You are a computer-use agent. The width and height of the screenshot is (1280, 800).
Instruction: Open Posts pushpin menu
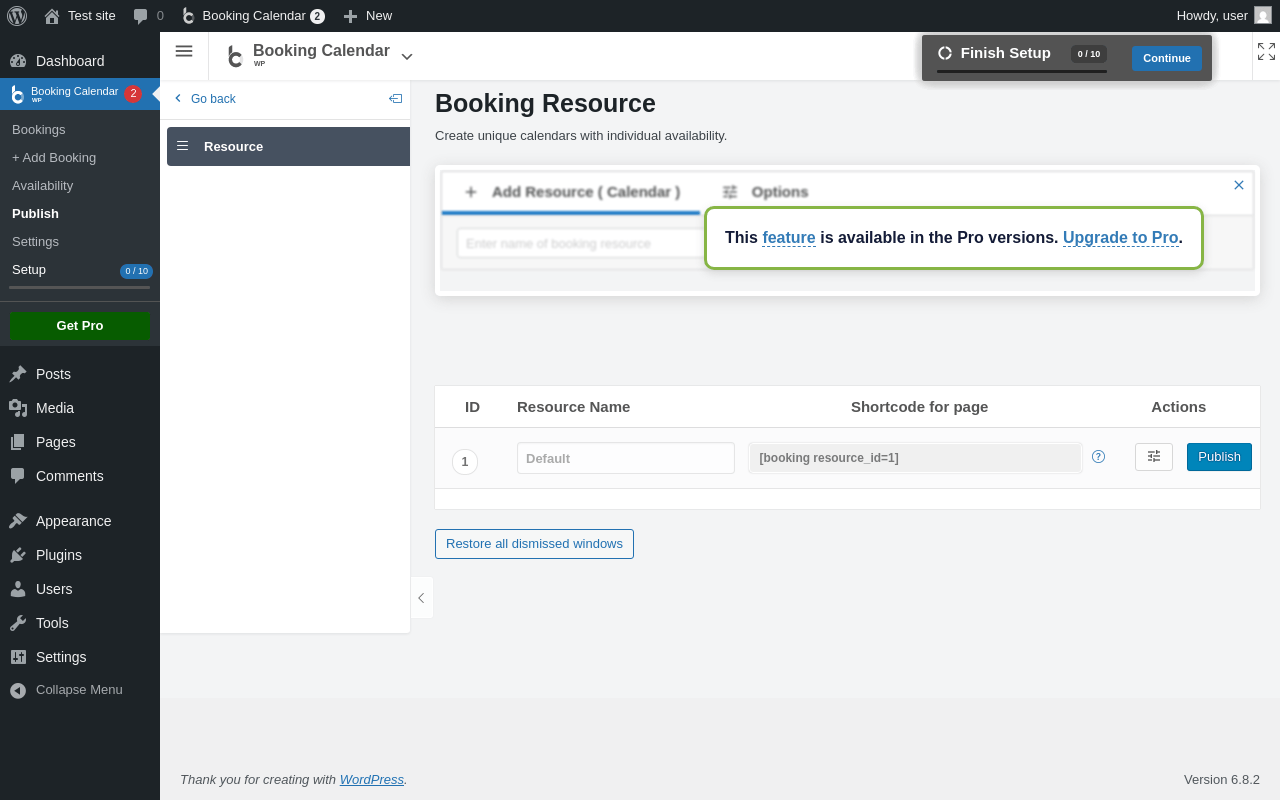18,374
